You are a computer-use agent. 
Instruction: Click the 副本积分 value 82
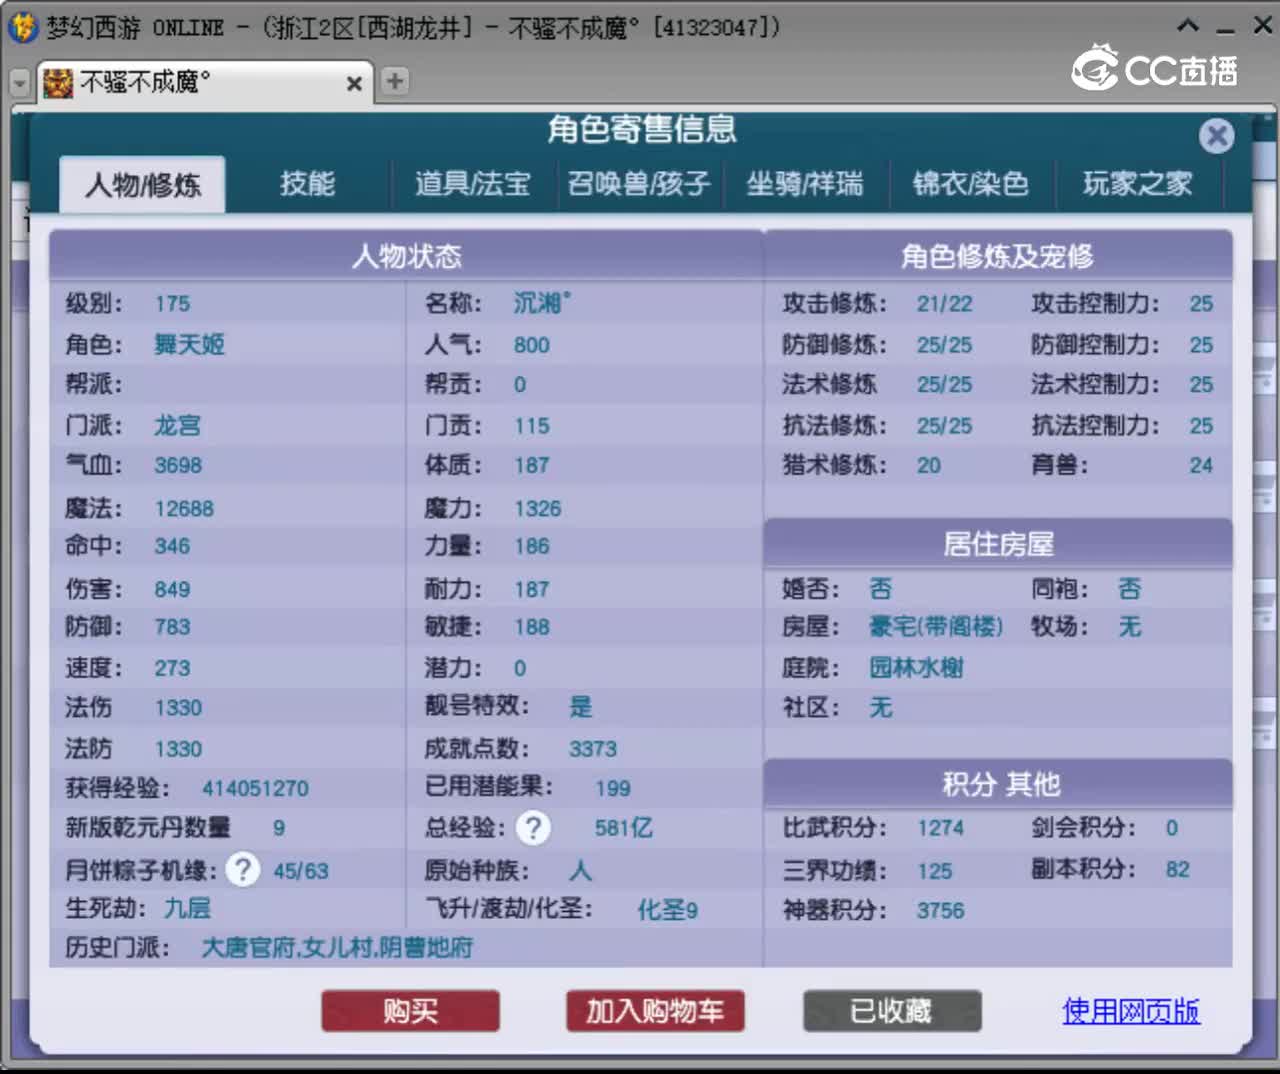coord(1178,870)
